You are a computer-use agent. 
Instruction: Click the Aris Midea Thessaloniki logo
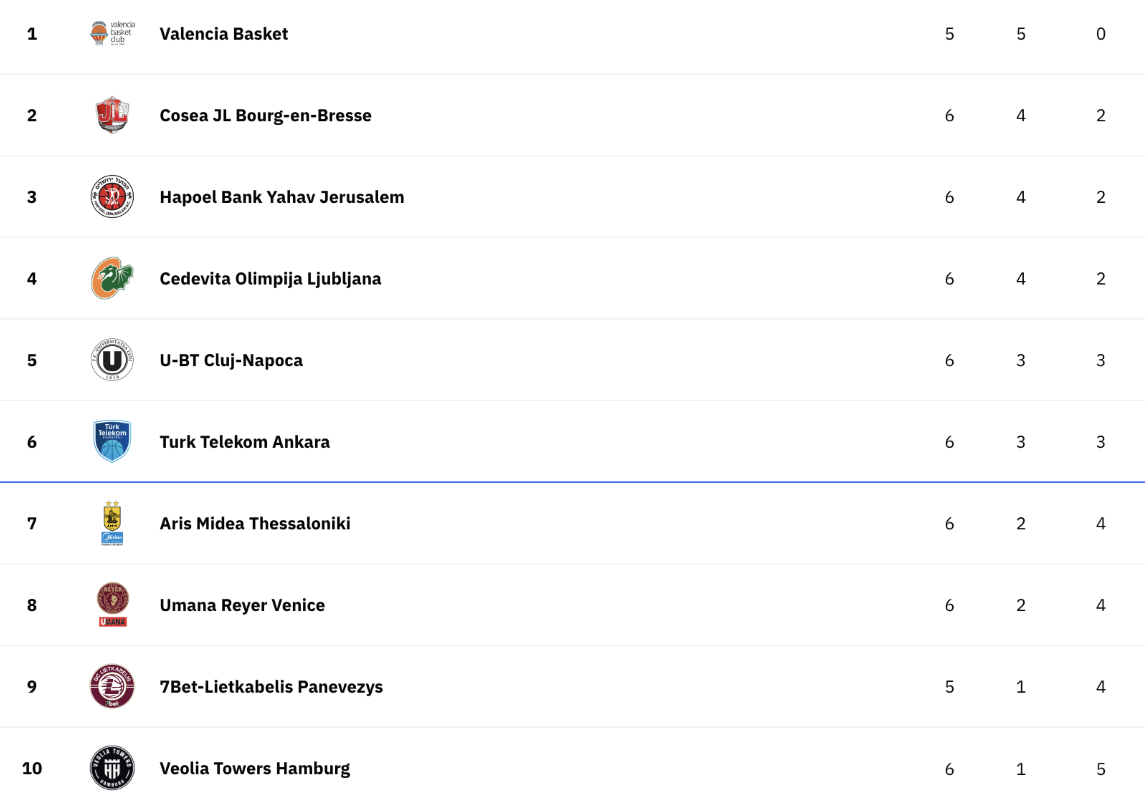click(x=112, y=523)
